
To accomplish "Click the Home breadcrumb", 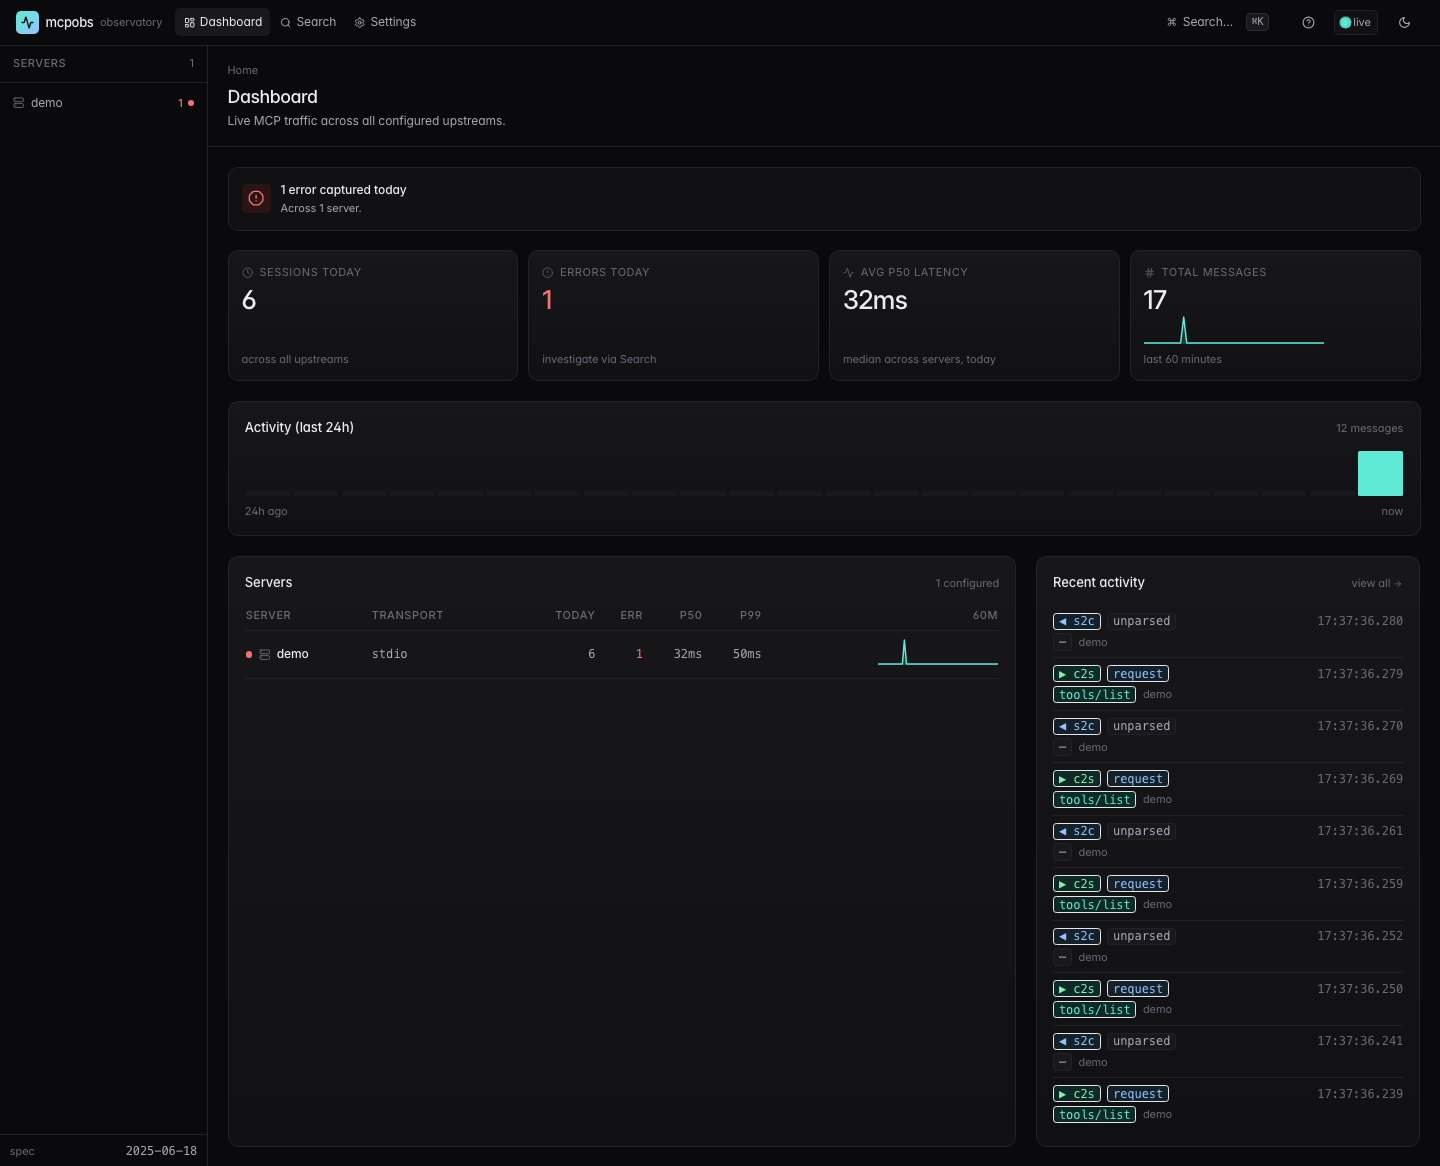I will tap(242, 70).
